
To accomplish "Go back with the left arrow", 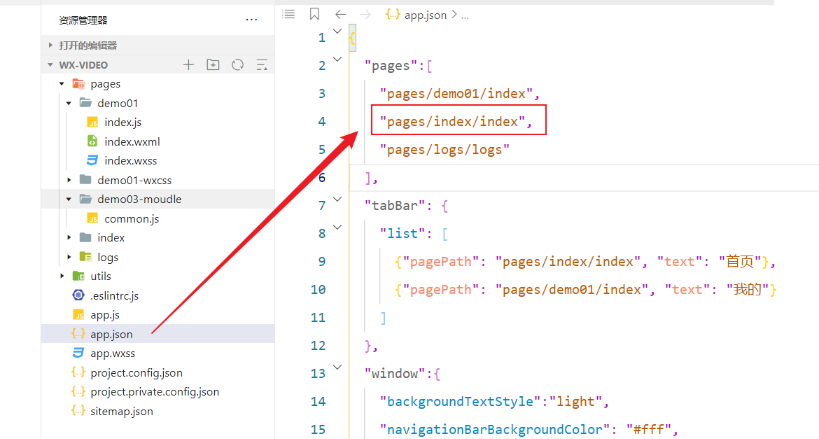I will pos(341,15).
